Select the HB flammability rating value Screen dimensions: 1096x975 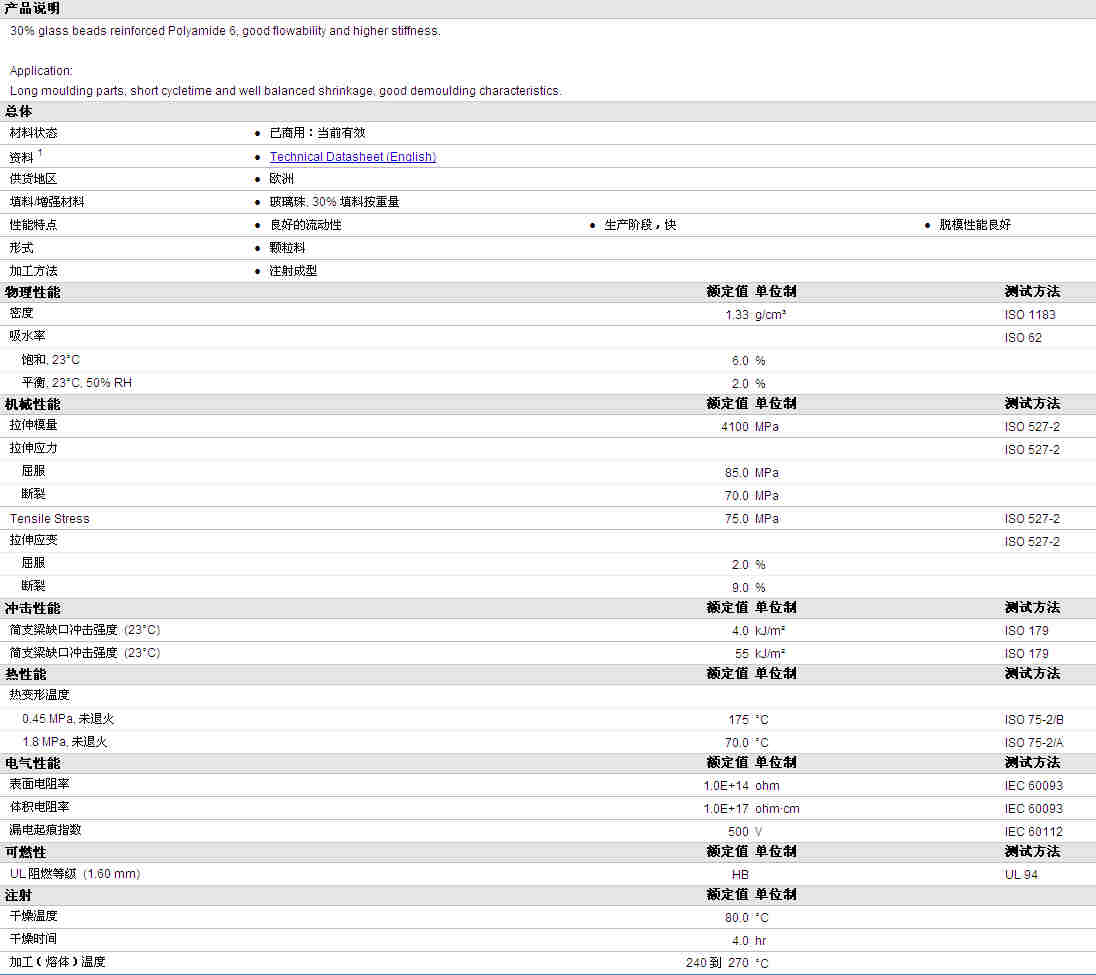click(740, 875)
